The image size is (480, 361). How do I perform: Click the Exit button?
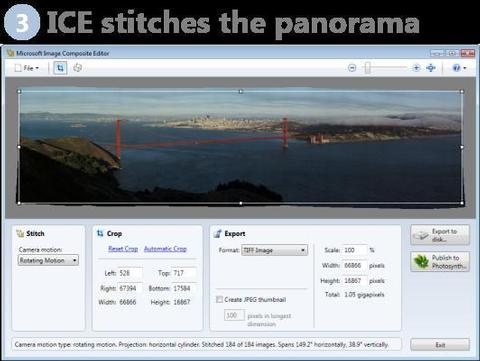440,345
